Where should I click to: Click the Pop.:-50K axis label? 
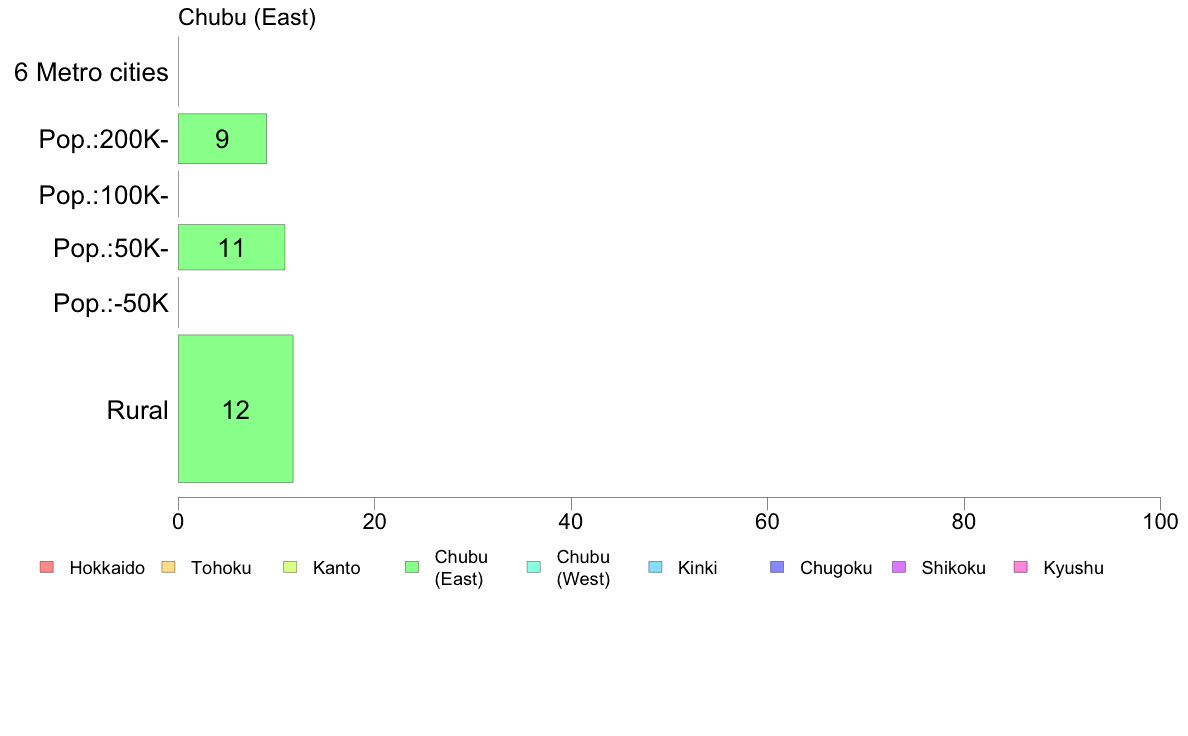[x=111, y=303]
